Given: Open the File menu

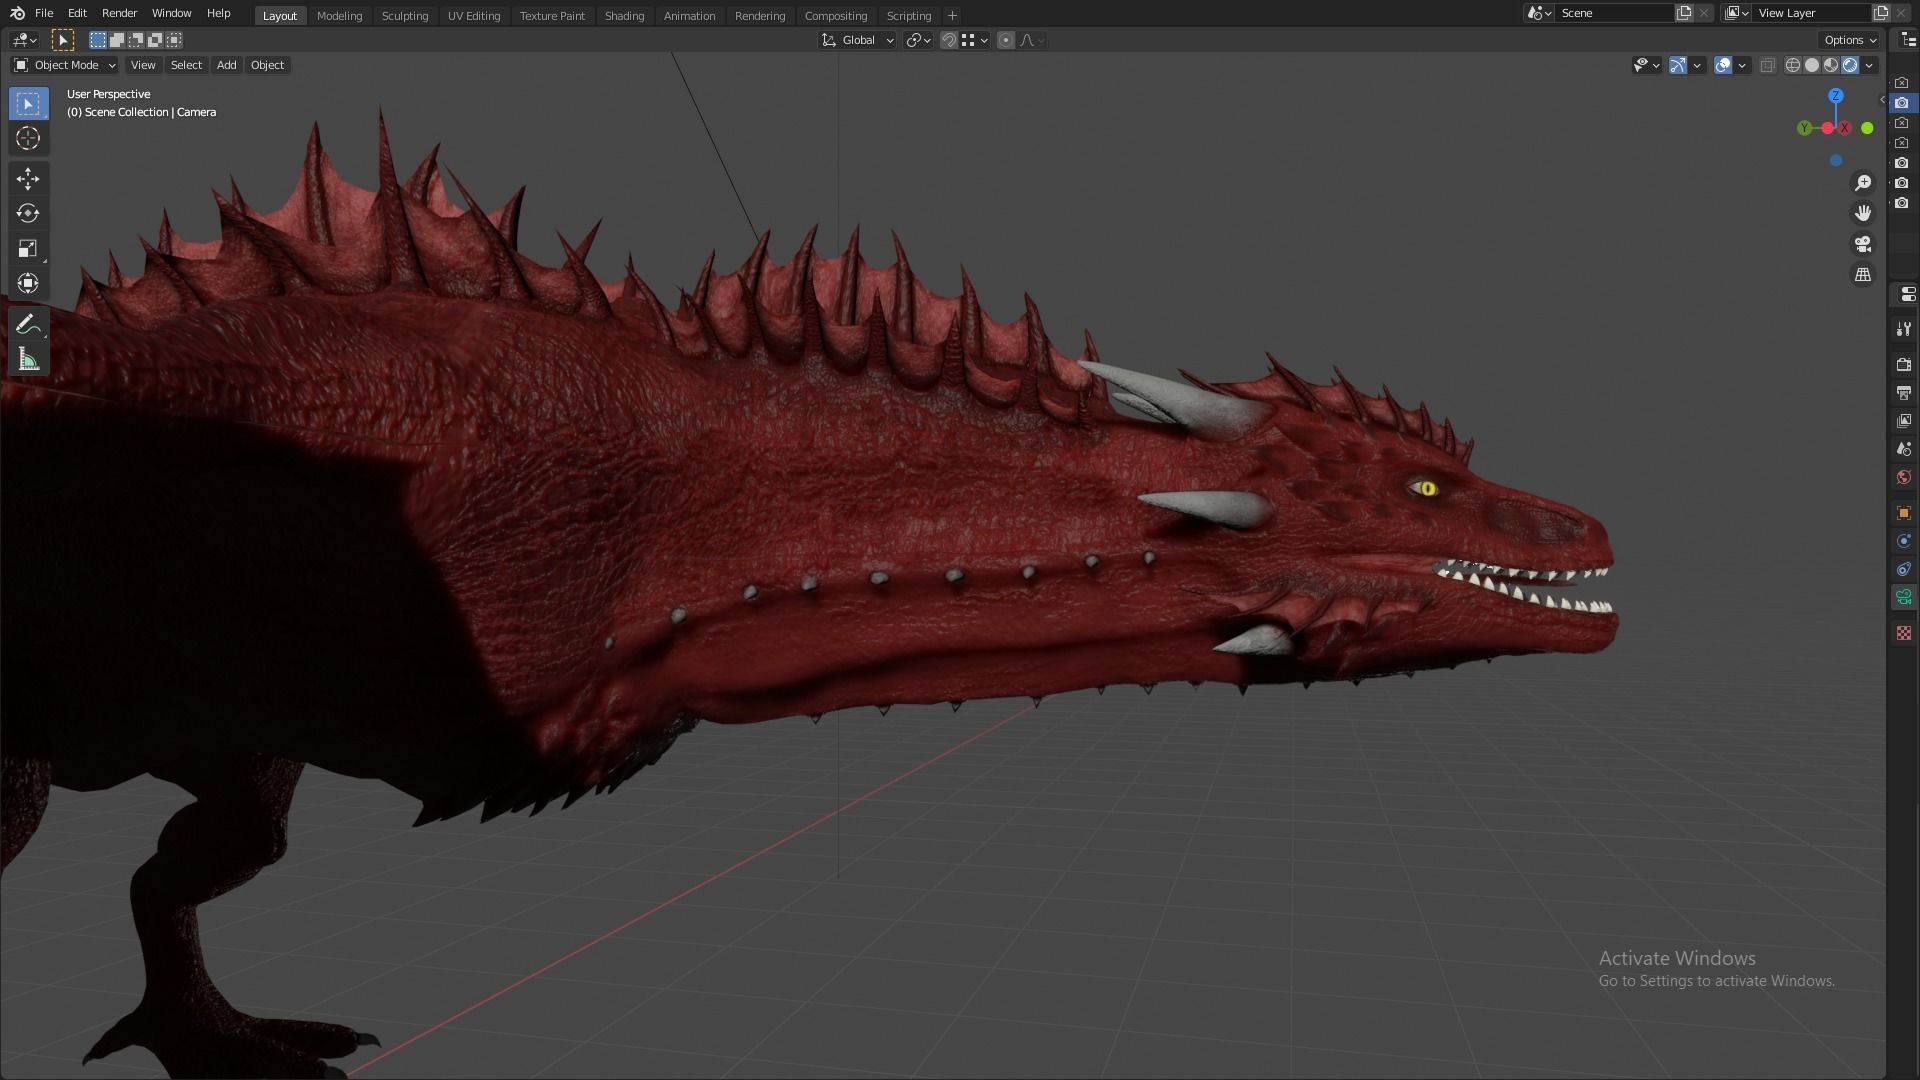Looking at the screenshot, I should click(44, 13).
